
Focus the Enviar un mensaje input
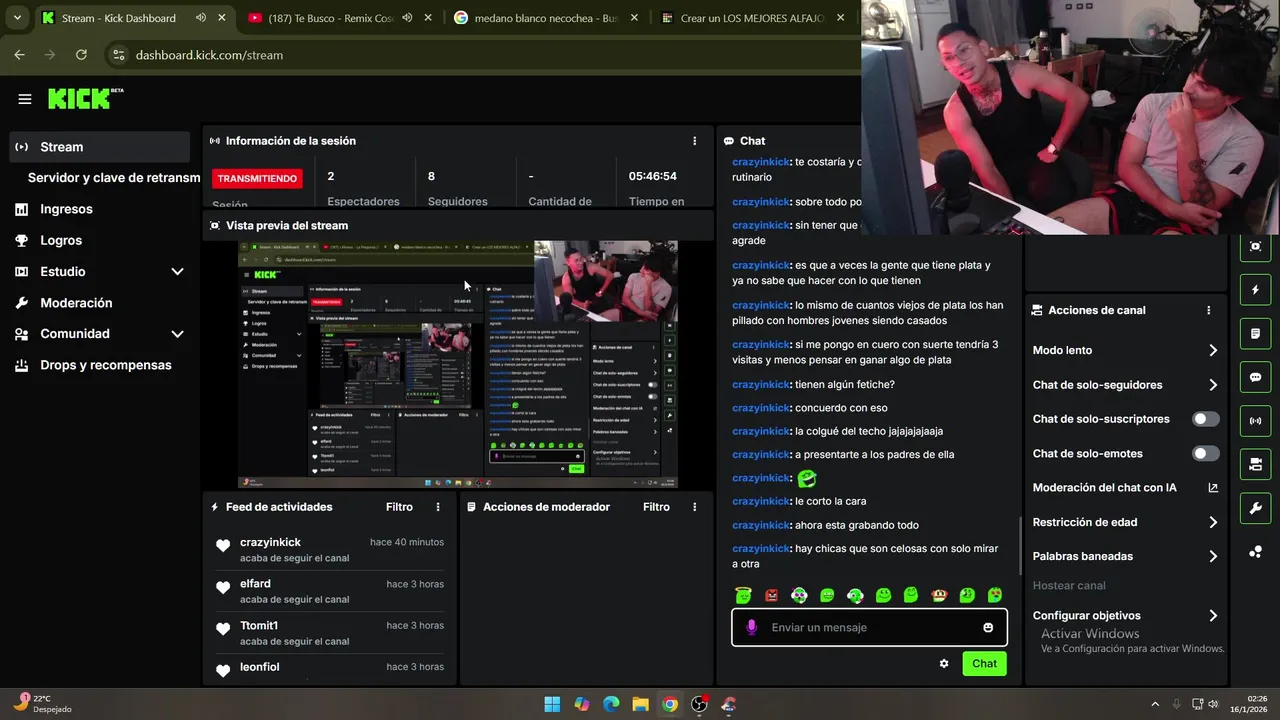(x=870, y=627)
